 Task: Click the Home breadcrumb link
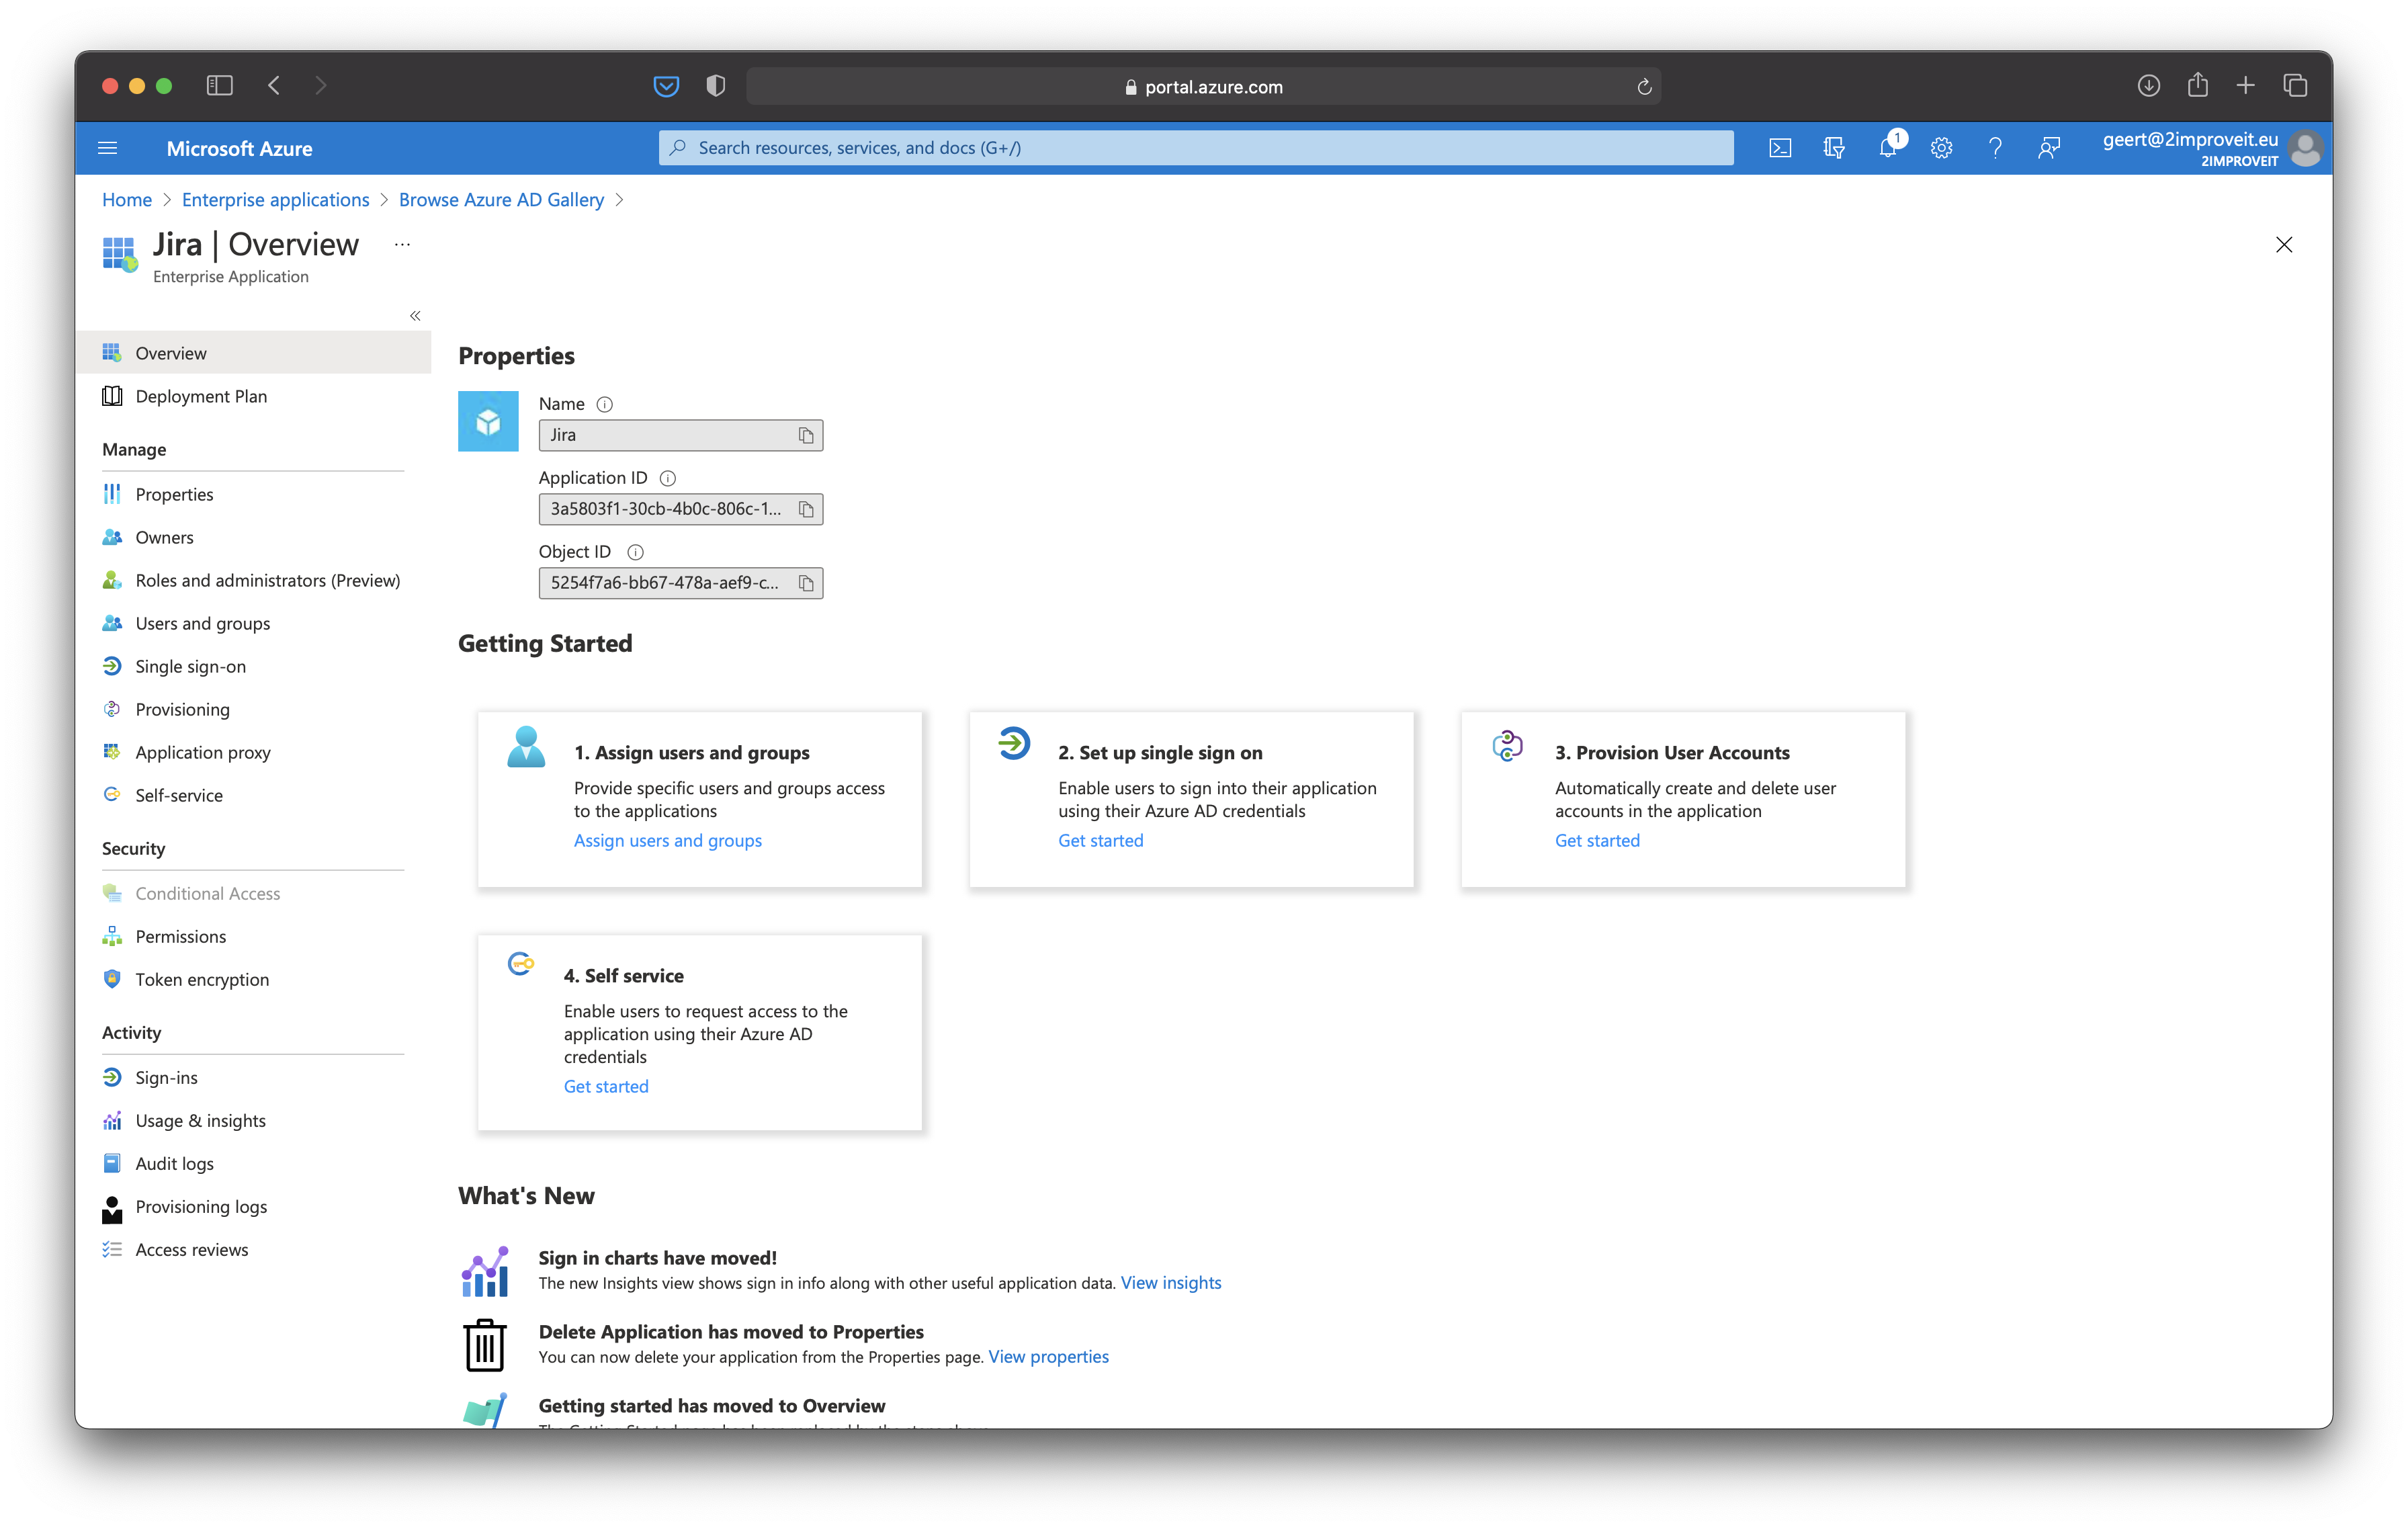pyautogui.click(x=127, y=200)
